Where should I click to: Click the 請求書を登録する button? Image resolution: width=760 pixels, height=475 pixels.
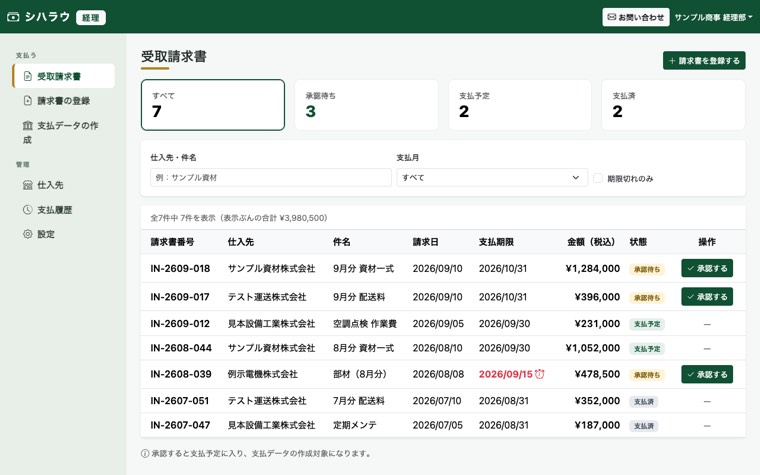(x=704, y=61)
